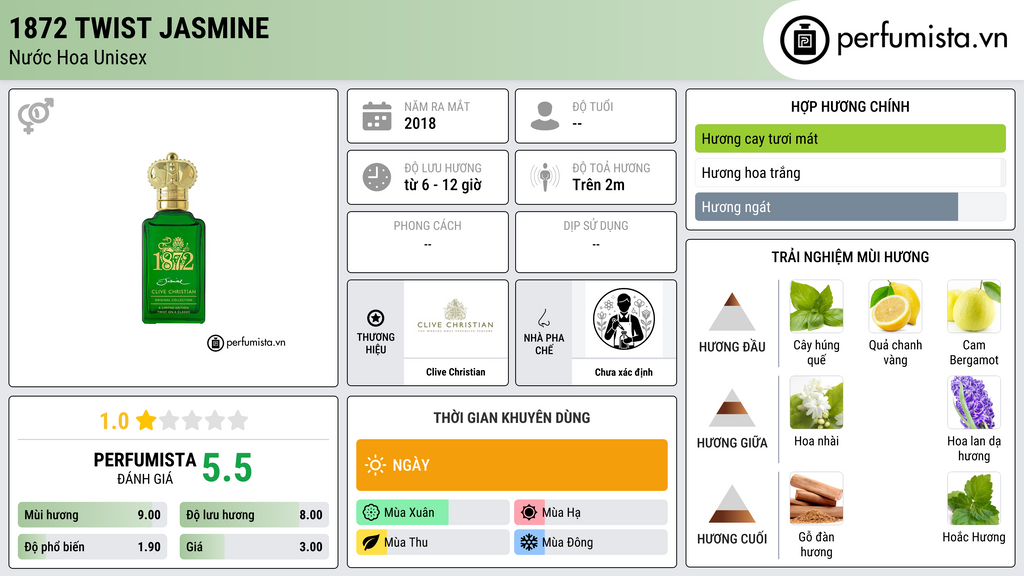Select the Mùa Xuân season bar
Screen dimensions: 1024x576
point(432,513)
